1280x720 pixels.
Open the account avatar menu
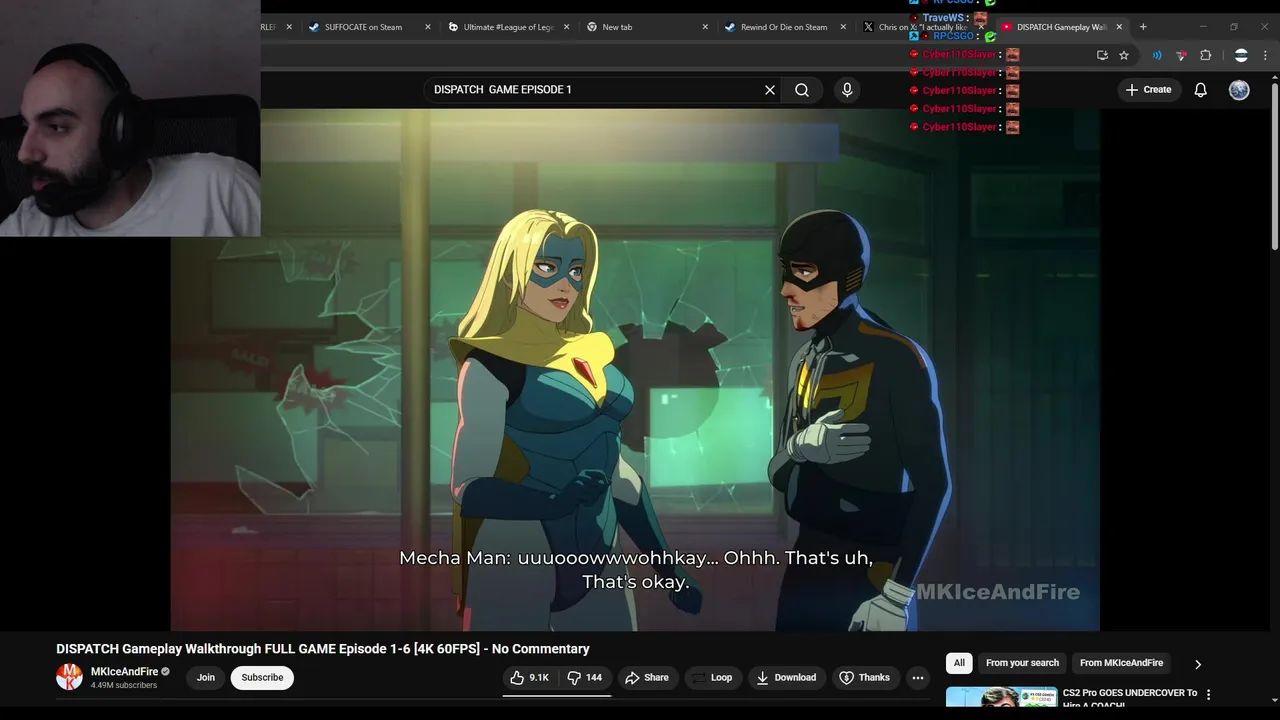[1239, 90]
